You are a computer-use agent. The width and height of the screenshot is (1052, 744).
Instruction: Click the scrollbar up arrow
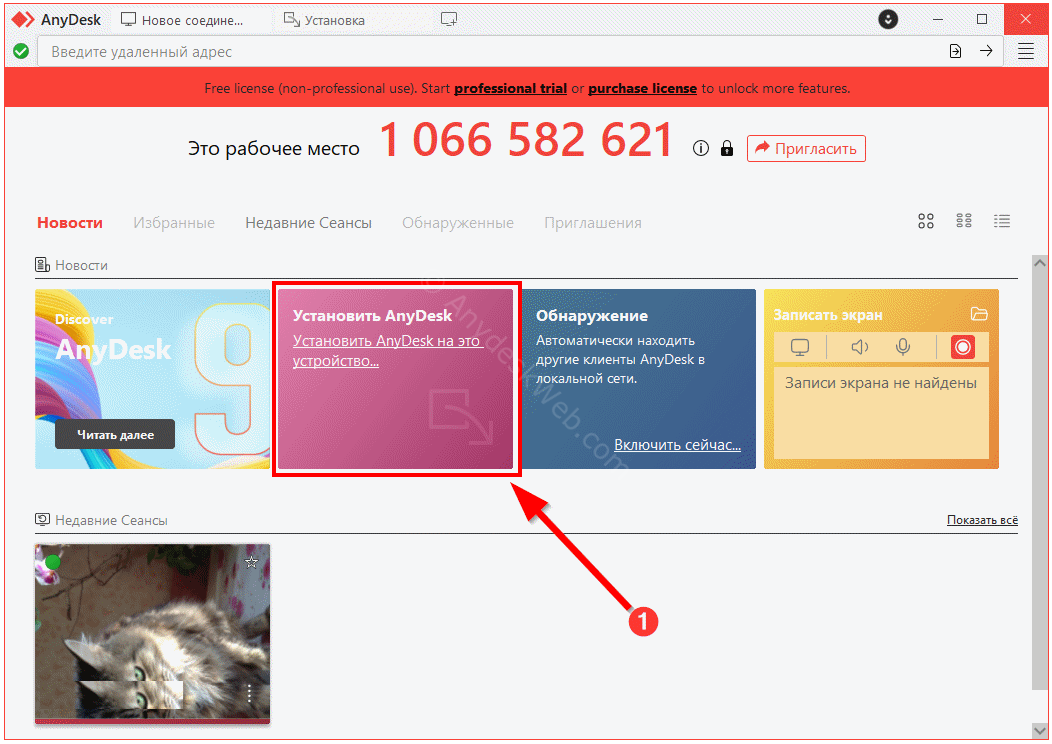point(1040,263)
